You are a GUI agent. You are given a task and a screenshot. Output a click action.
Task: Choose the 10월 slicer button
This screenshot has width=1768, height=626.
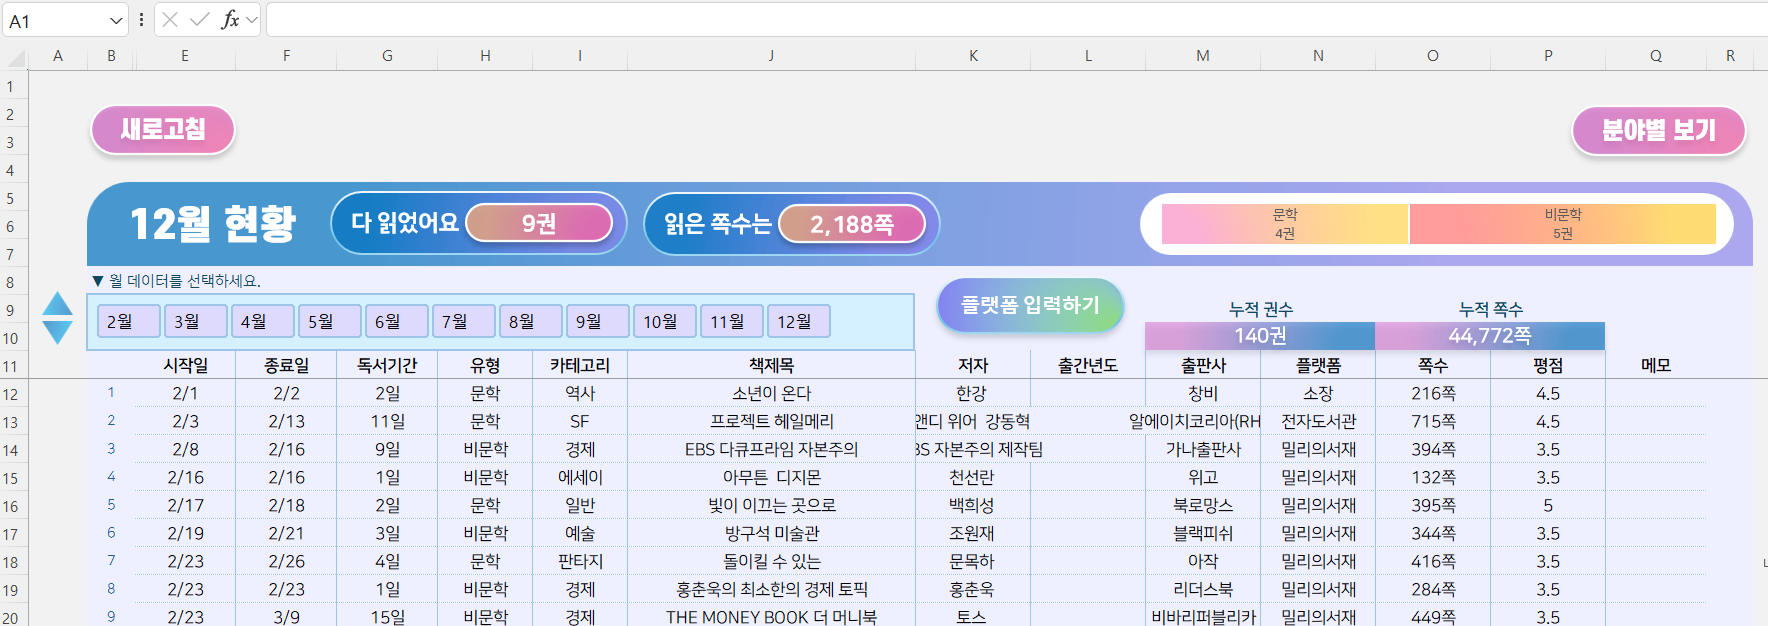(664, 321)
